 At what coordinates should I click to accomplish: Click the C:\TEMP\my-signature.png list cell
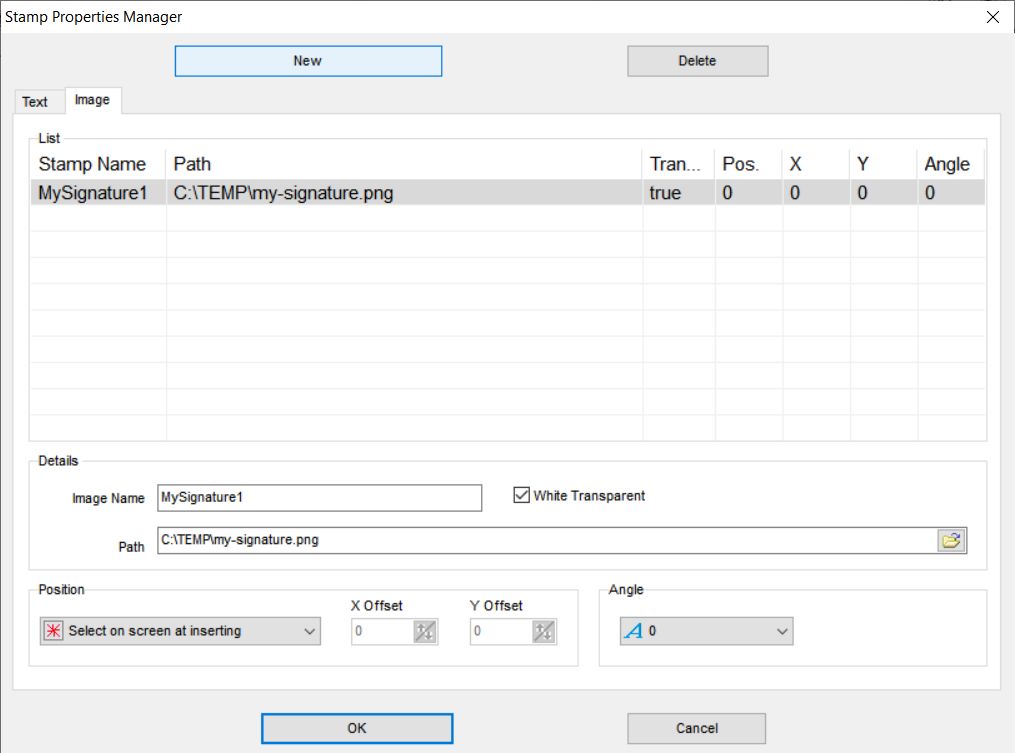click(404, 193)
